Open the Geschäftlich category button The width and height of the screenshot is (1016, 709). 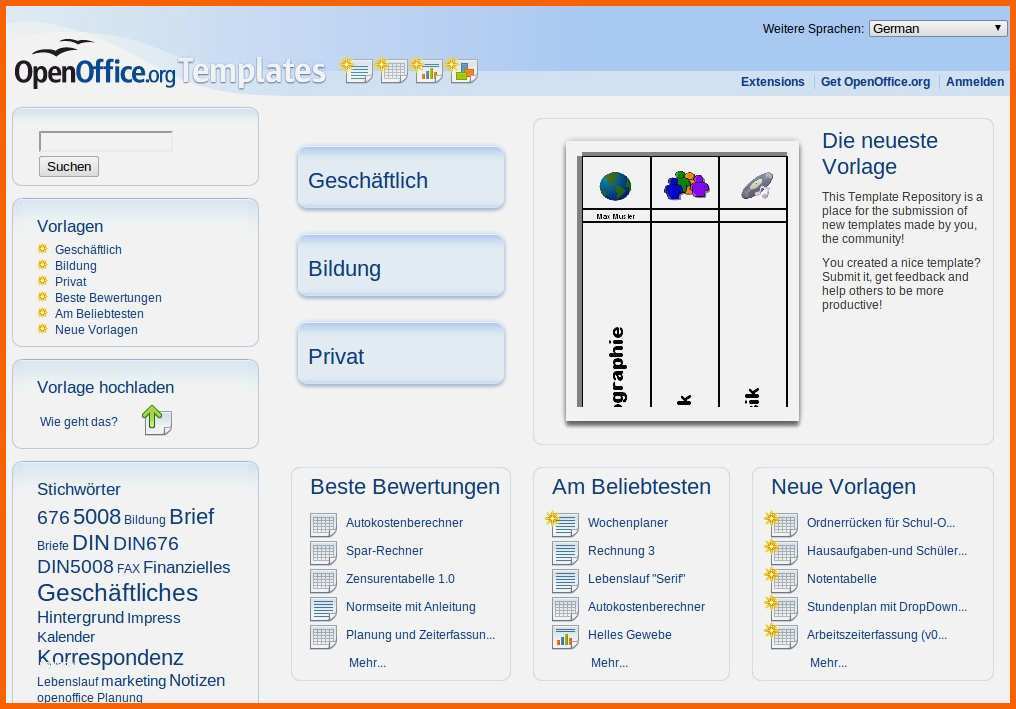point(400,179)
